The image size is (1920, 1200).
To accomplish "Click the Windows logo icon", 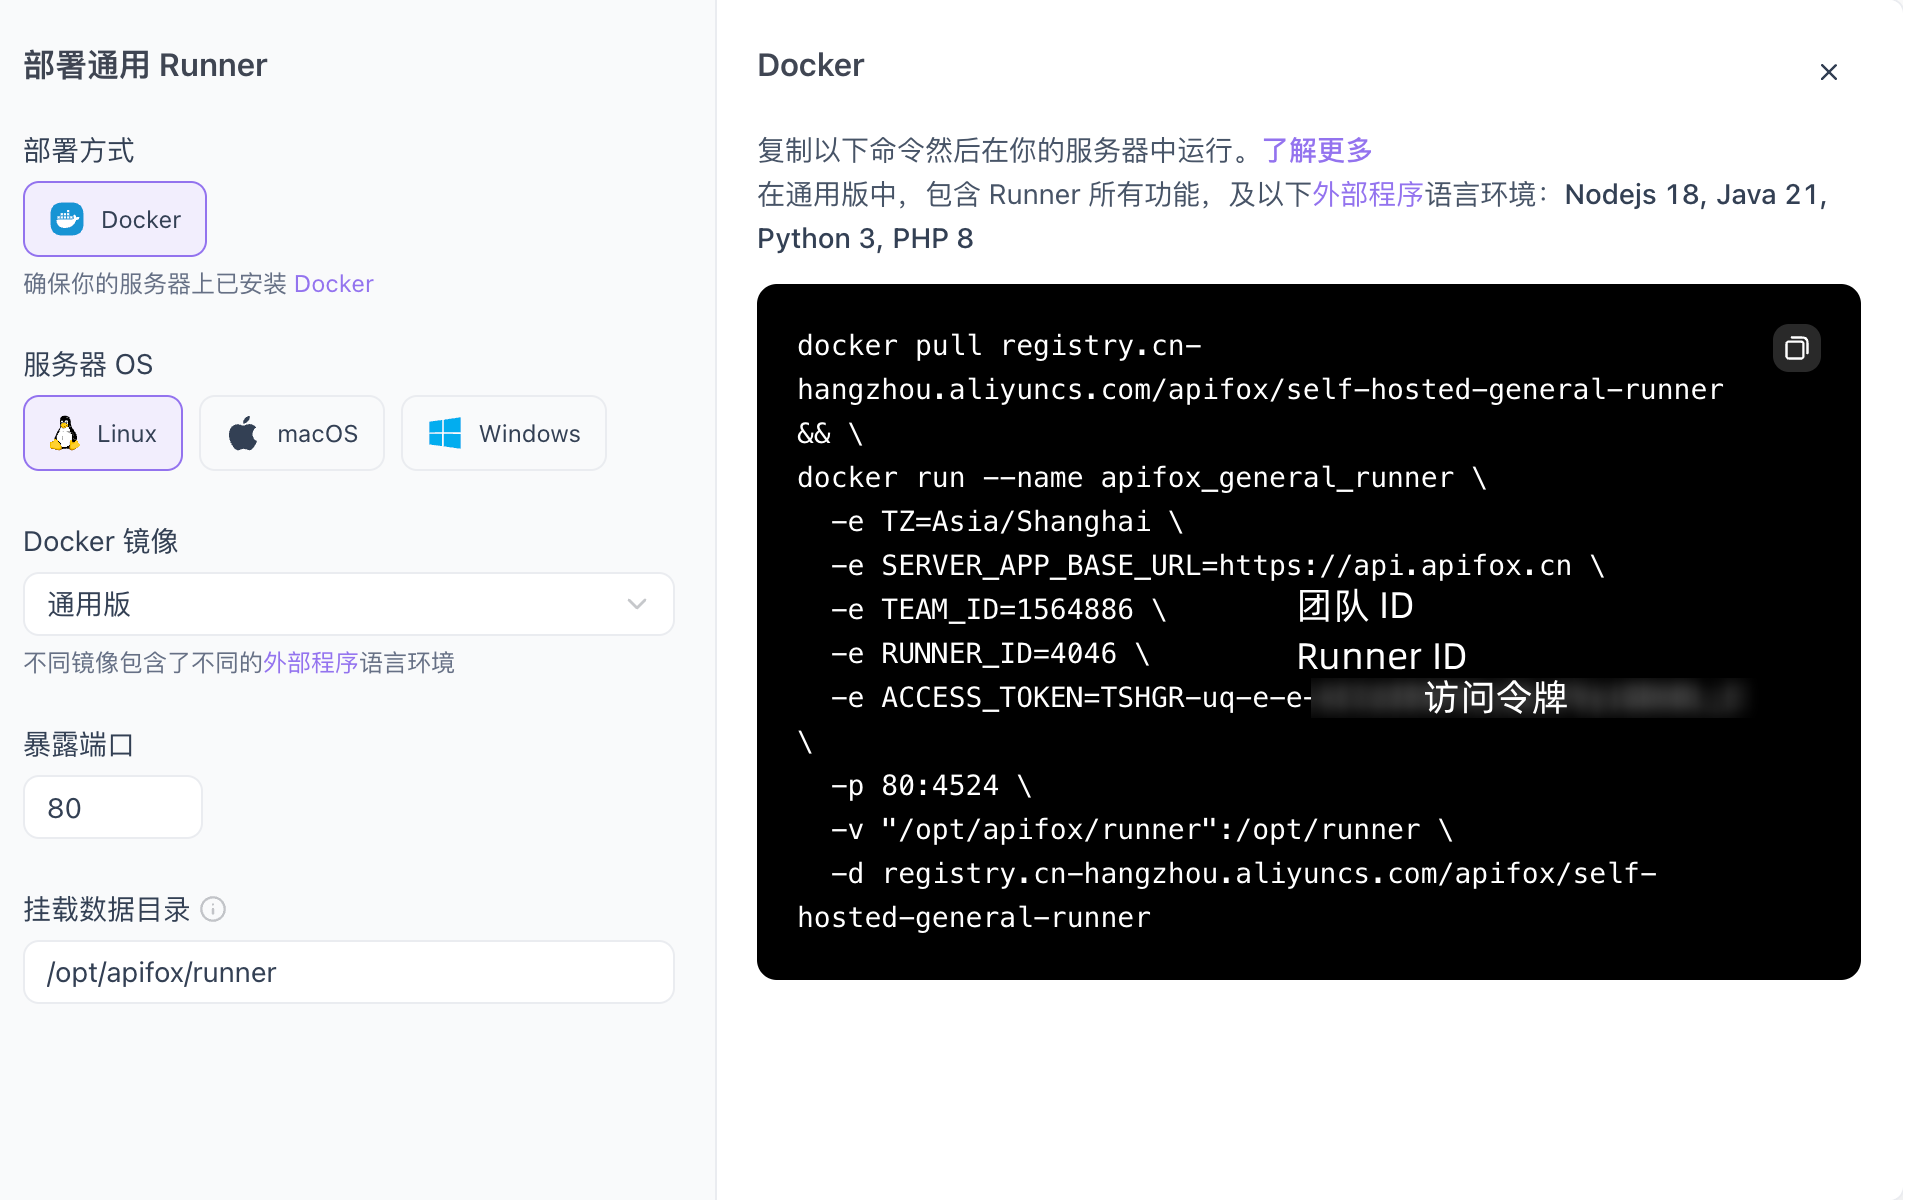I will 444,433.
